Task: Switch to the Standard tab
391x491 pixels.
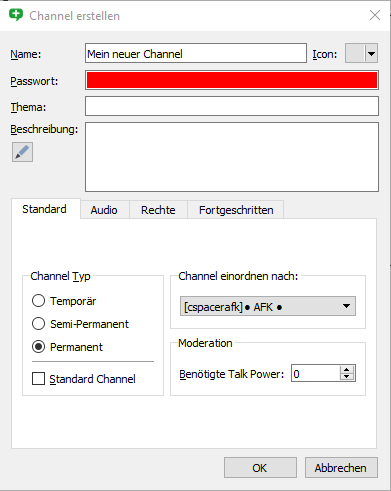Action: [46, 209]
